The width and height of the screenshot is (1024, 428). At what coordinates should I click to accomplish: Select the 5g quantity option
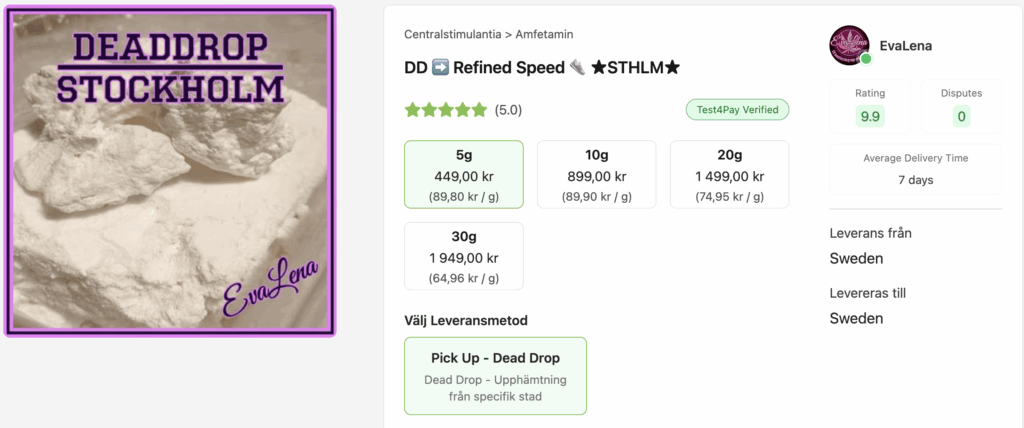tap(463, 174)
